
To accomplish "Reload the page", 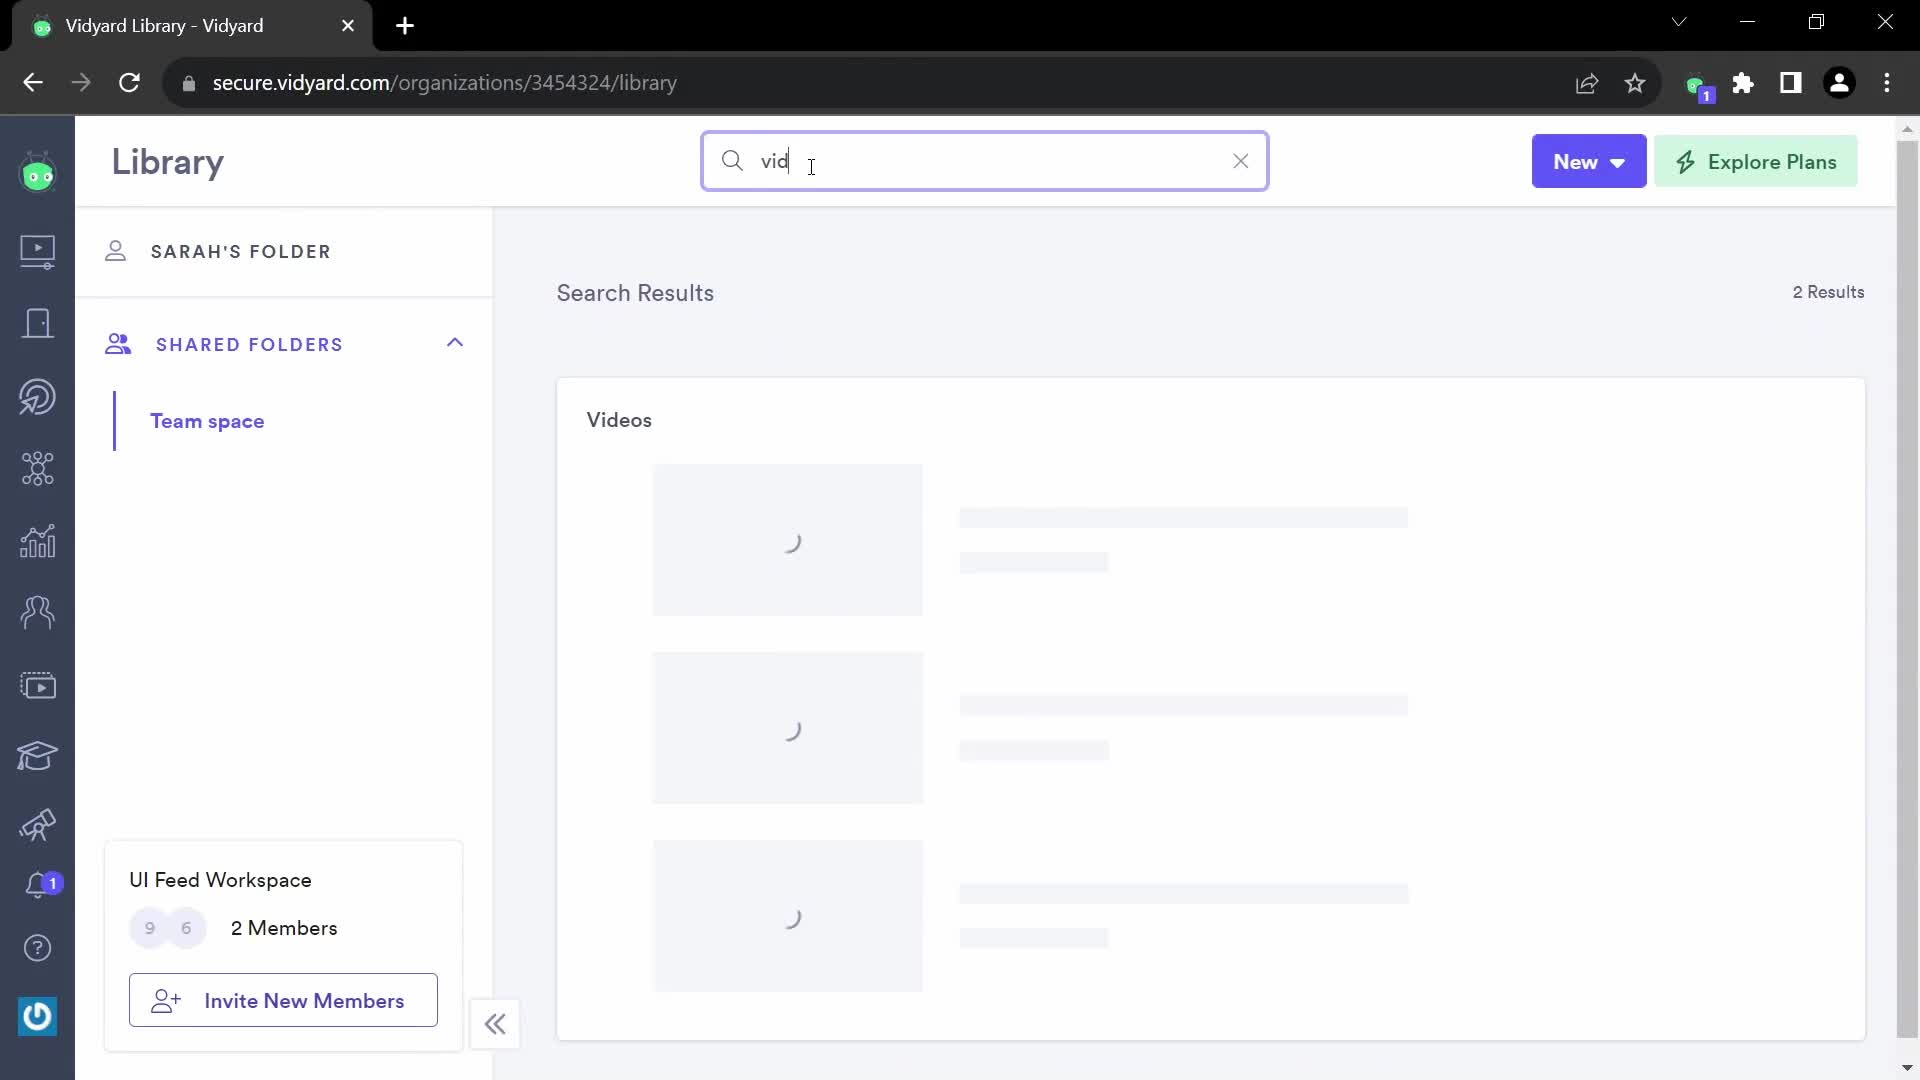I will point(129,83).
